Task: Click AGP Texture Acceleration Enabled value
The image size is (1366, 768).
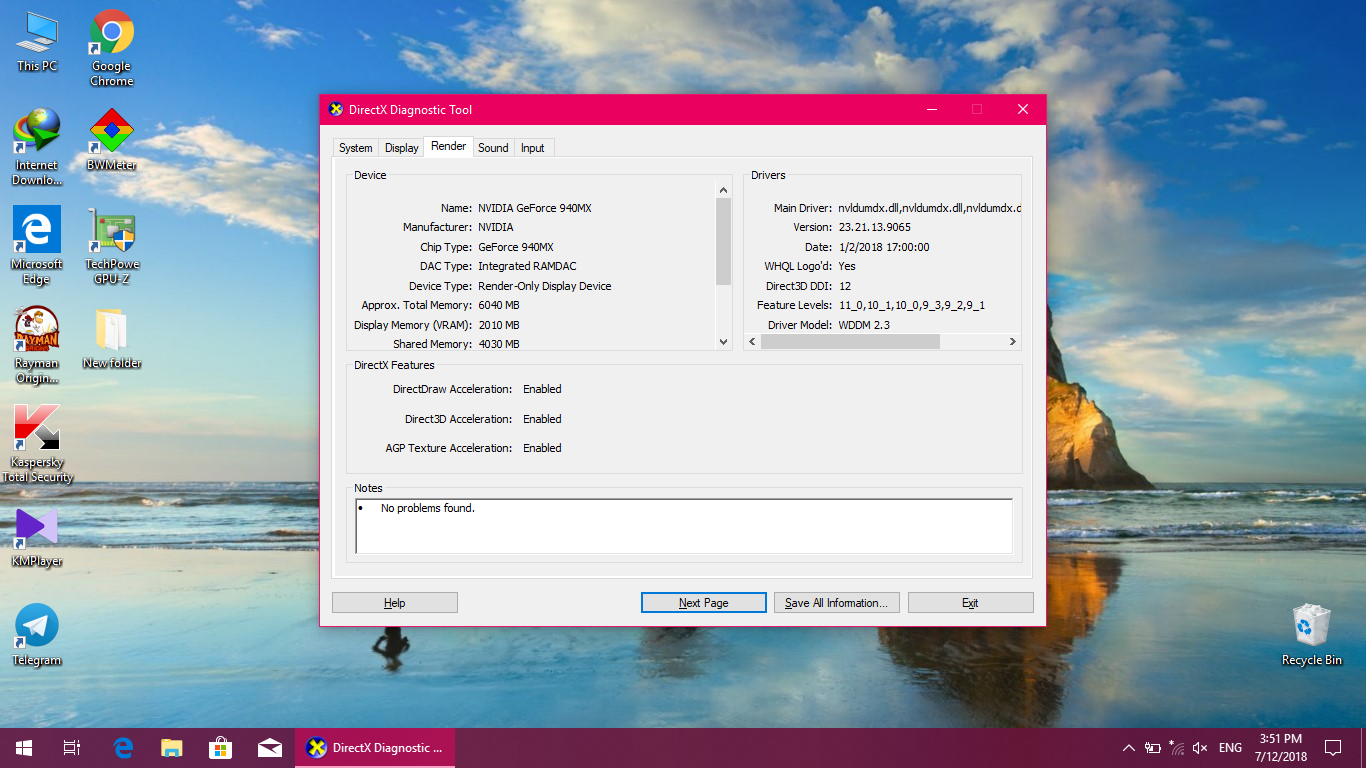Action: pyautogui.click(x=542, y=448)
